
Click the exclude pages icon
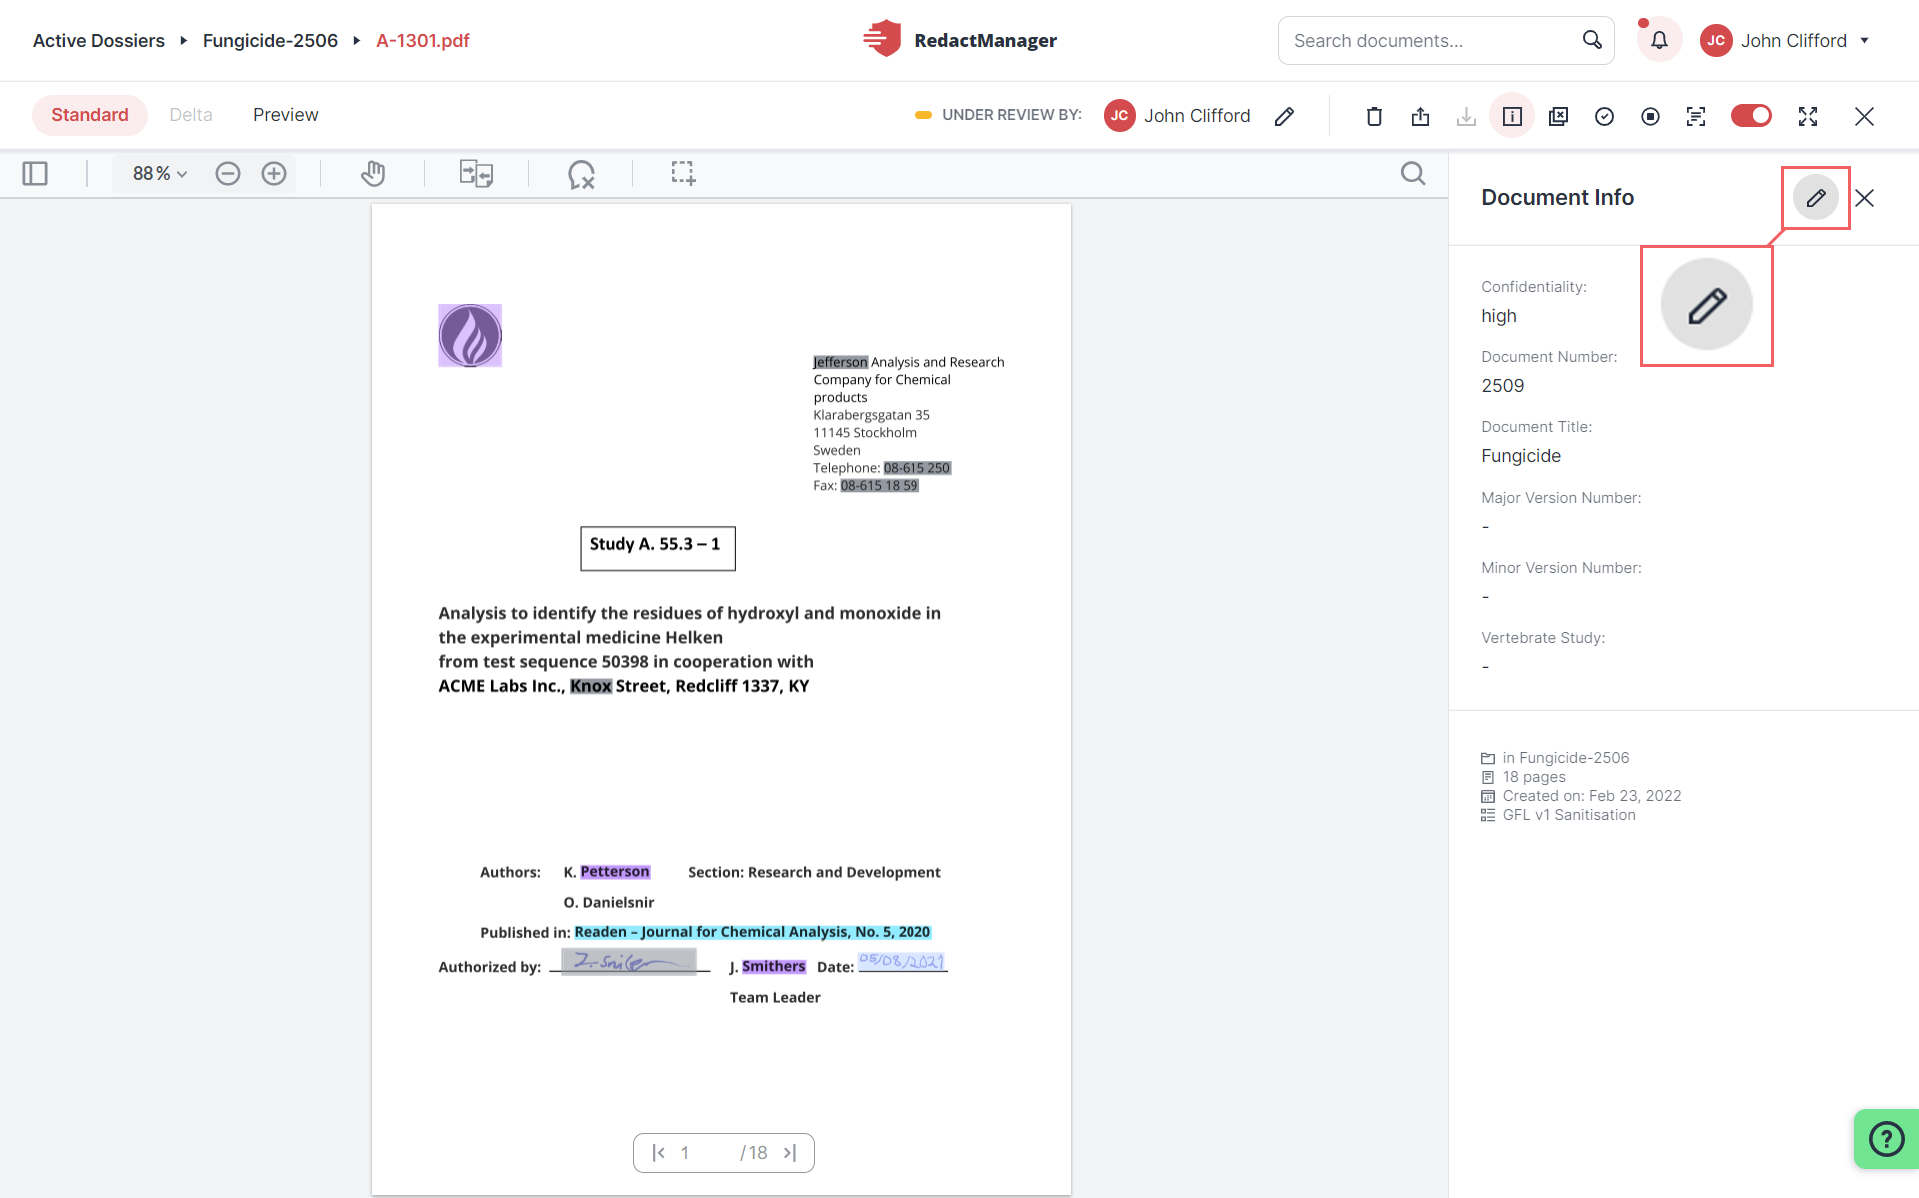[1558, 116]
